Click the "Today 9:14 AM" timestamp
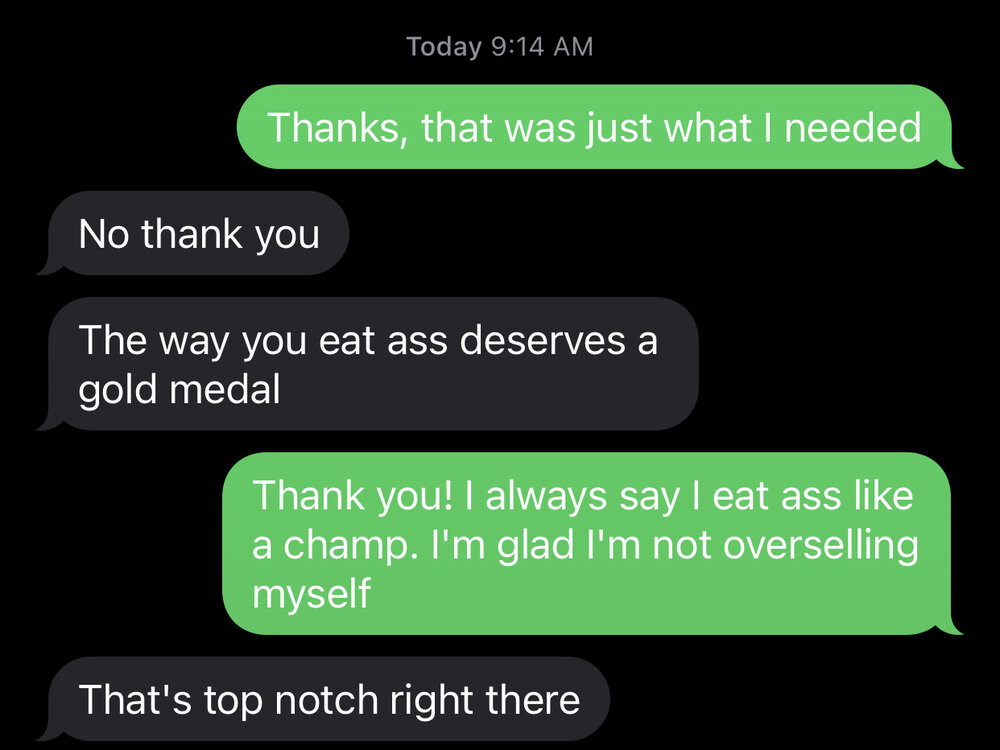1000x750 pixels. pos(500,47)
